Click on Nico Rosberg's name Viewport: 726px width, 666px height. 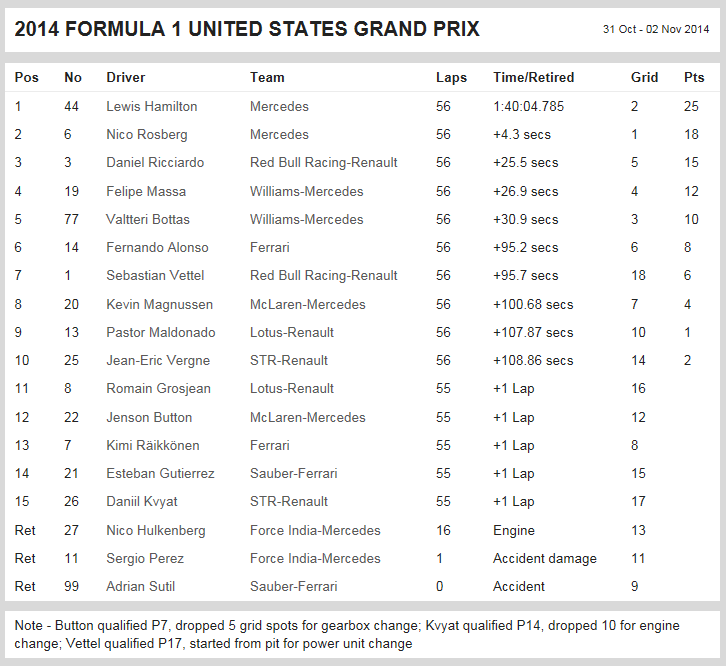coord(146,134)
